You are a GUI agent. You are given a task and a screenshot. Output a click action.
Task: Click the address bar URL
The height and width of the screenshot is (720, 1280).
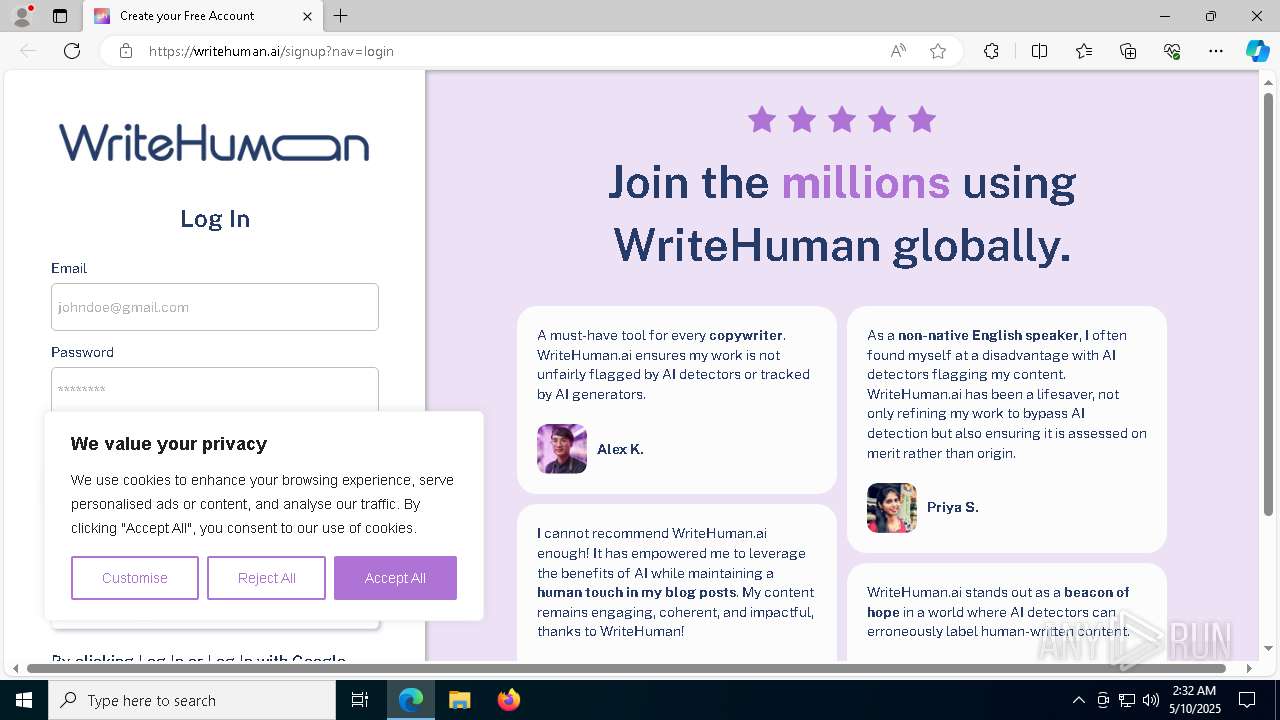[x=271, y=51]
